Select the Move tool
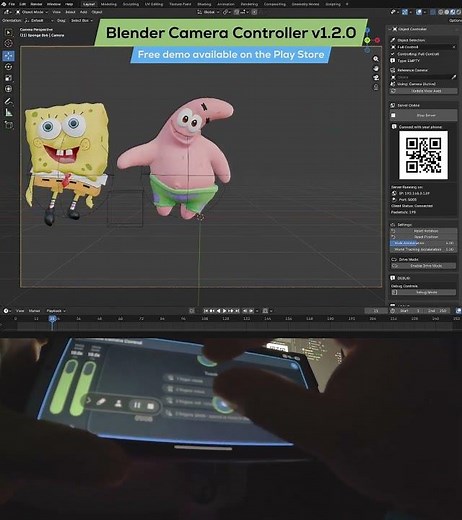Screen dimensions: 462x520 [x=9, y=56]
